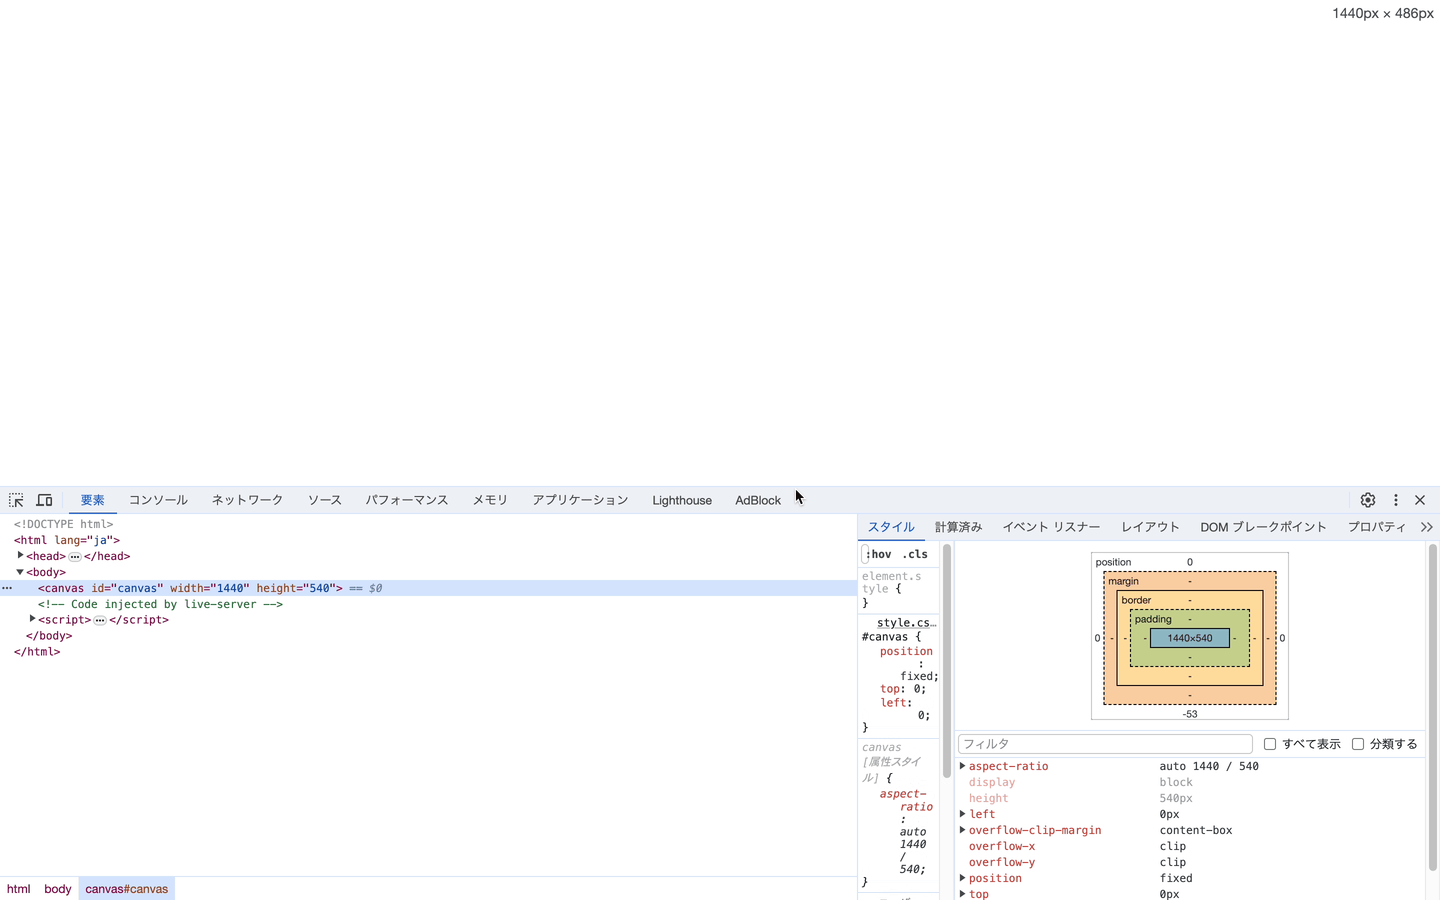Open the ソース tab
Viewport: 1440px width, 900px height.
click(324, 500)
